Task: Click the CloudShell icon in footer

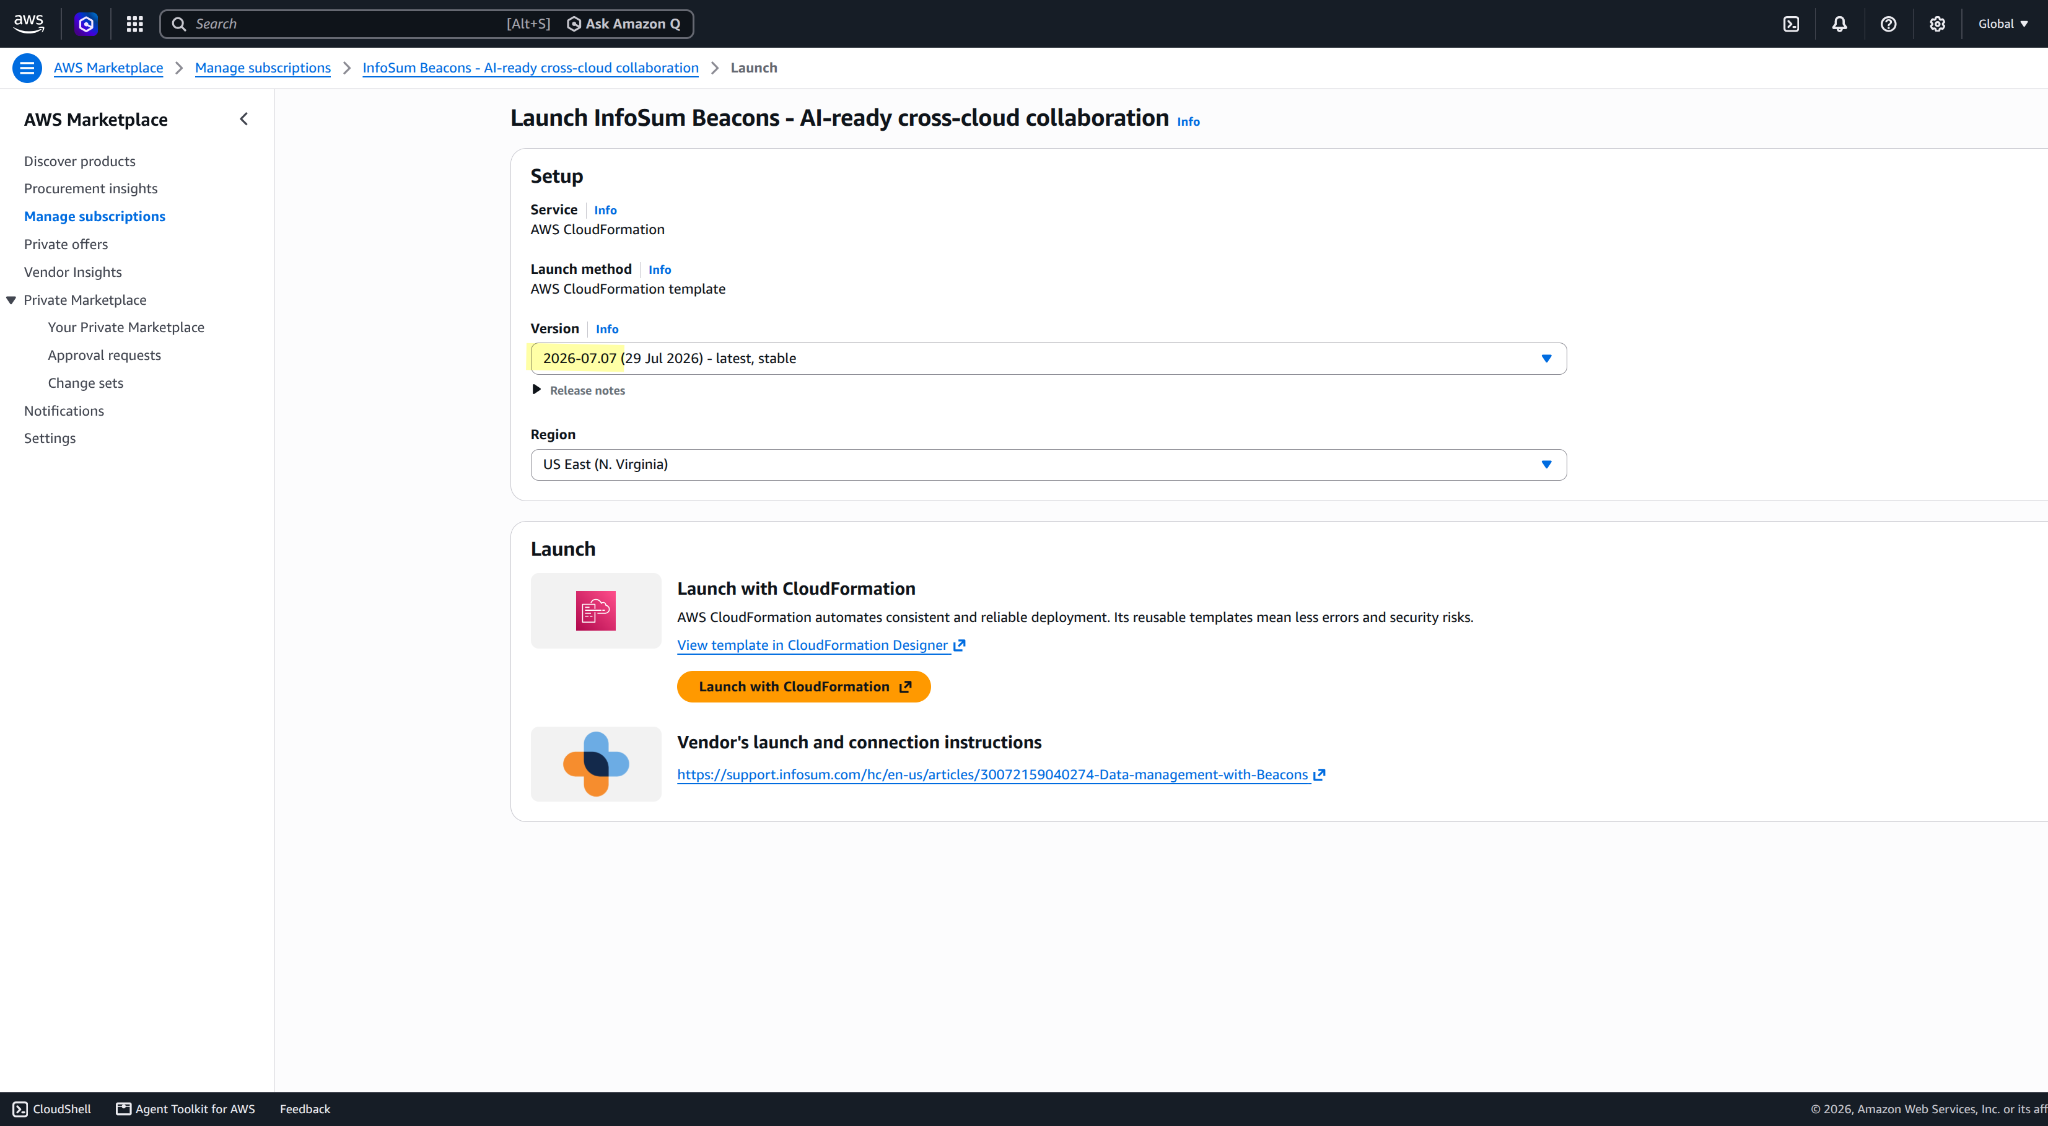Action: 20,1109
